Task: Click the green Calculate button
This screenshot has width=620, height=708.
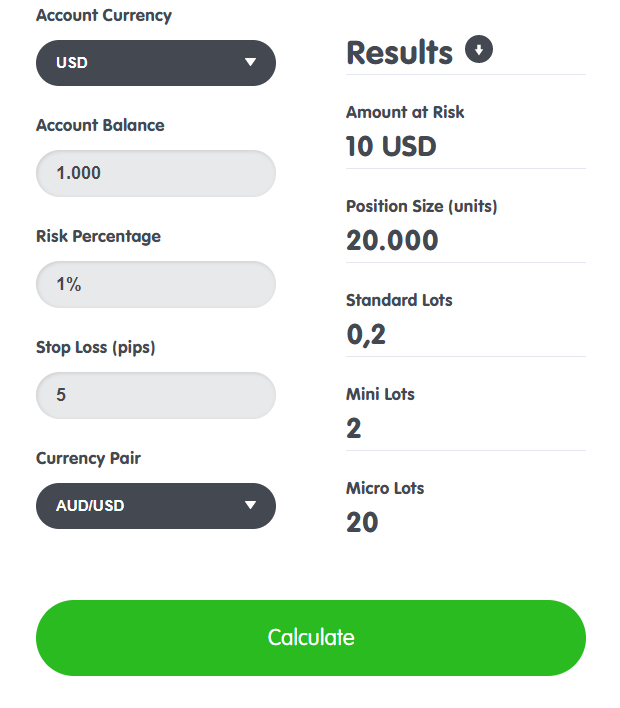Action: click(311, 638)
